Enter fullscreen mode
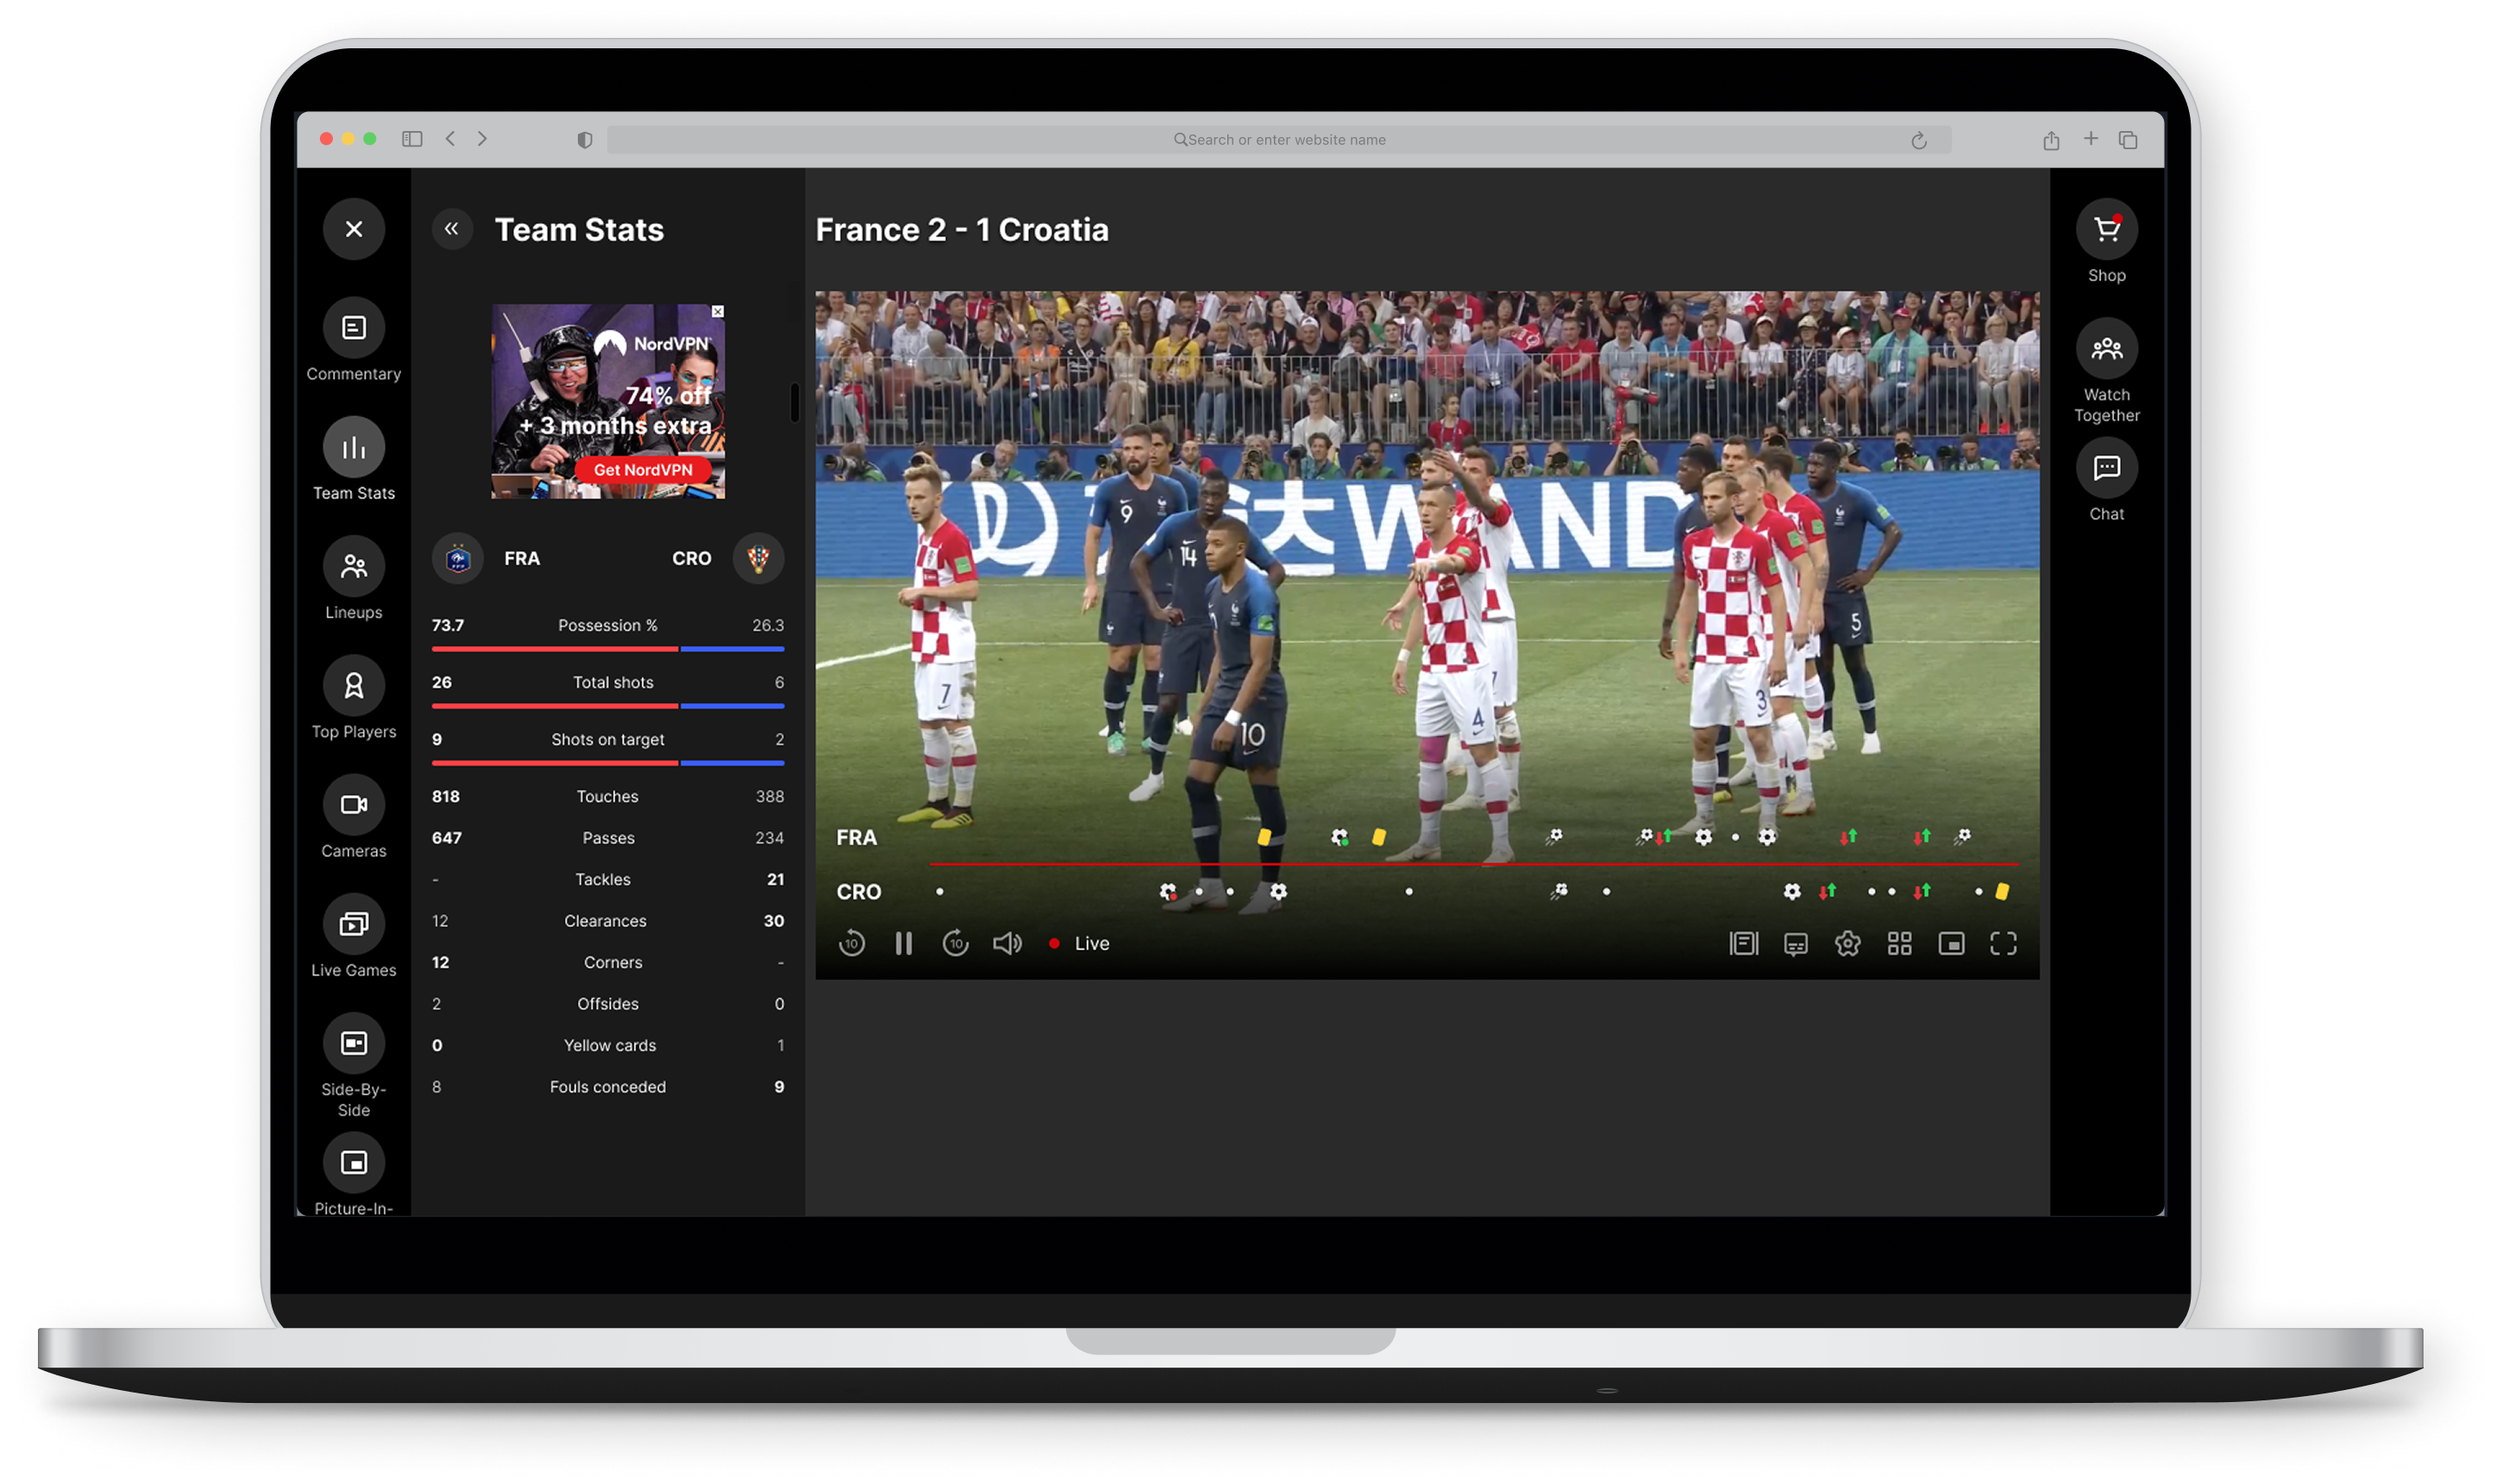Viewport: 2496px width, 1484px height. (2003, 943)
